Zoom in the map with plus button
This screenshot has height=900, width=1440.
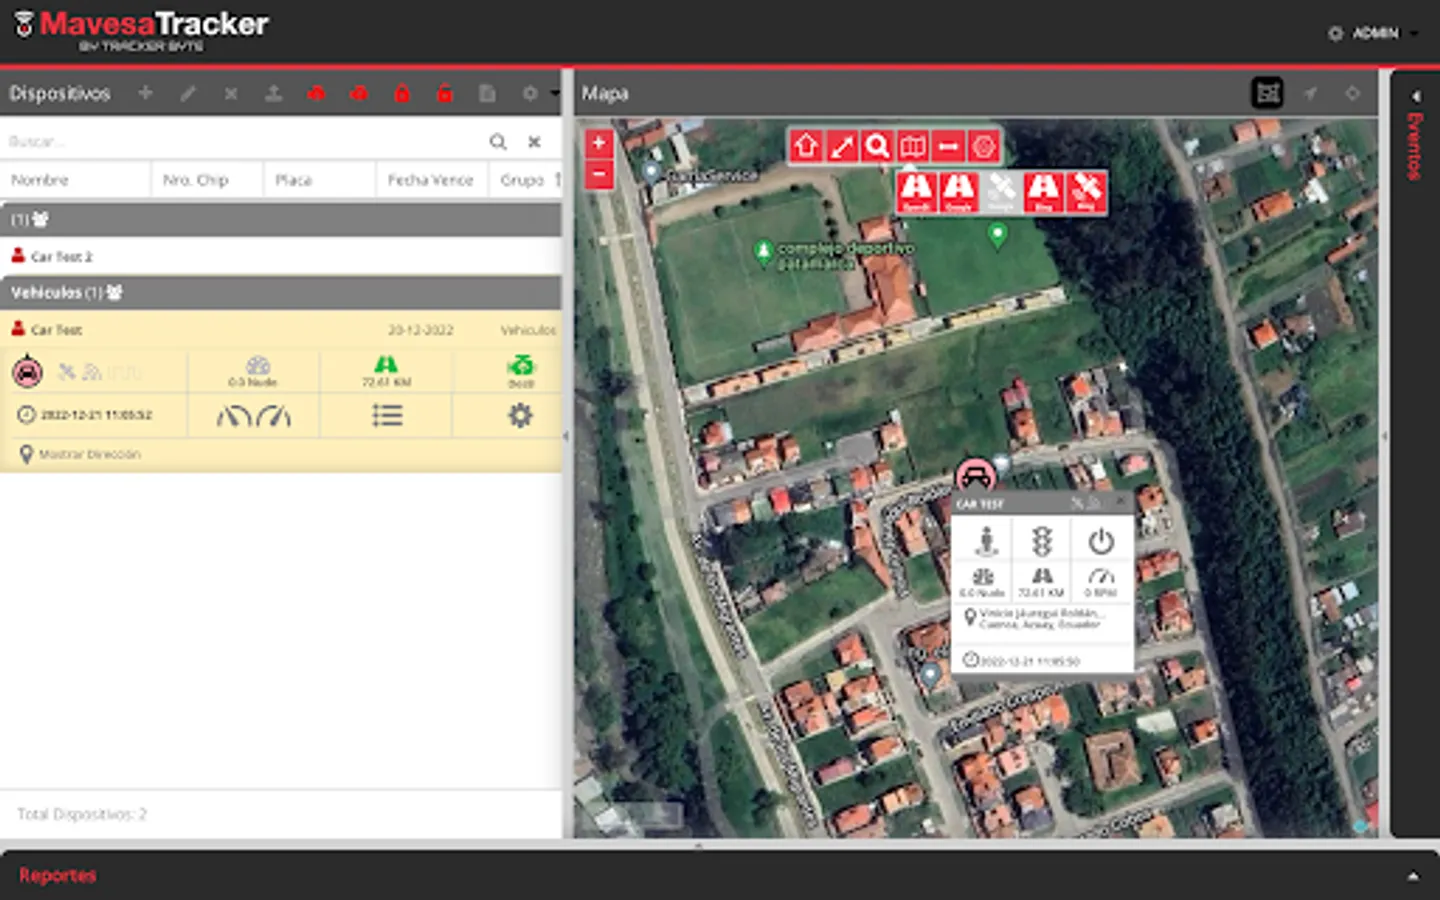pyautogui.click(x=598, y=143)
